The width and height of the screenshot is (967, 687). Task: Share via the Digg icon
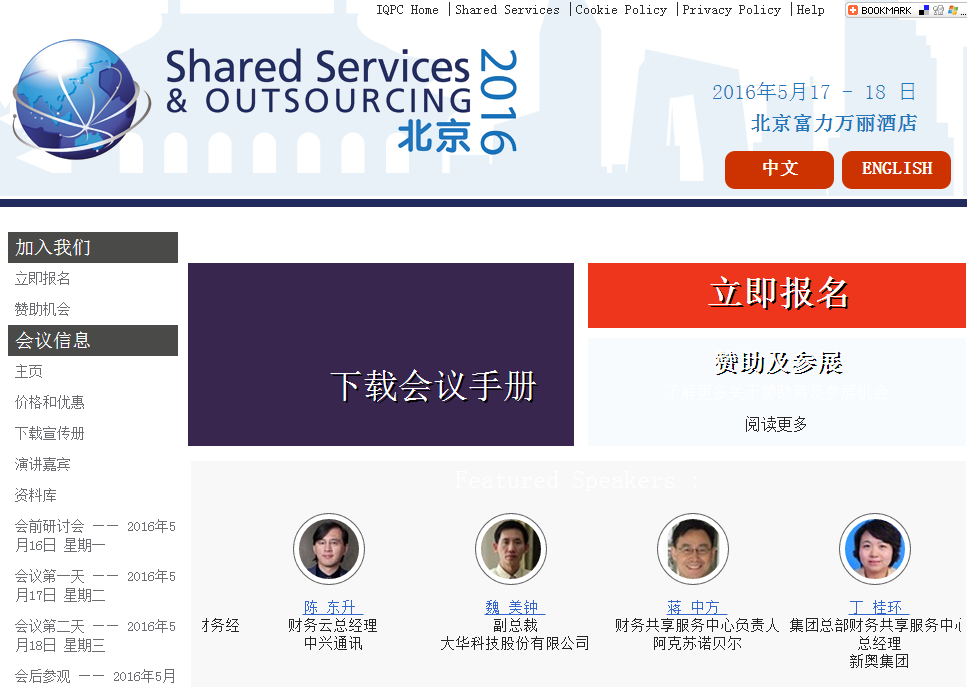click(x=938, y=10)
